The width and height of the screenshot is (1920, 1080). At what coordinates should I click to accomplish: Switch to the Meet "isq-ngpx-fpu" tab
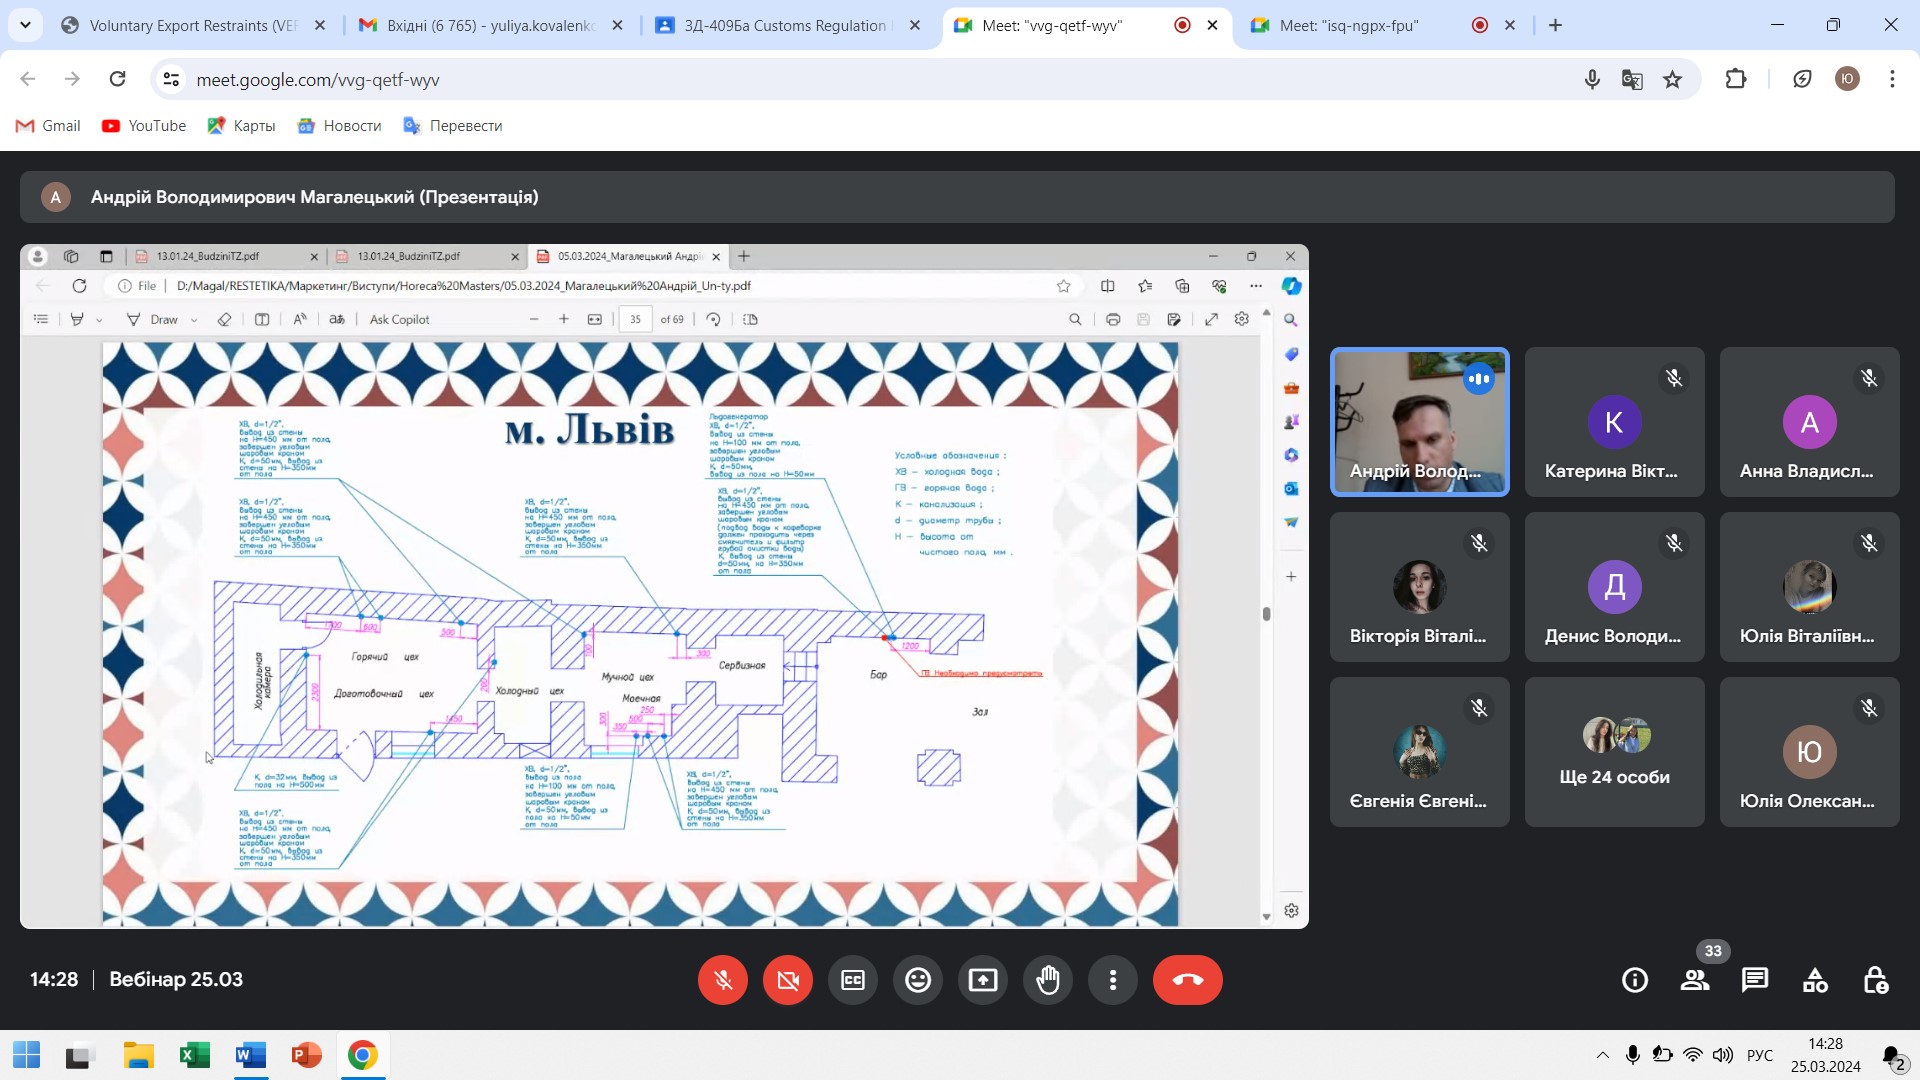point(1348,26)
